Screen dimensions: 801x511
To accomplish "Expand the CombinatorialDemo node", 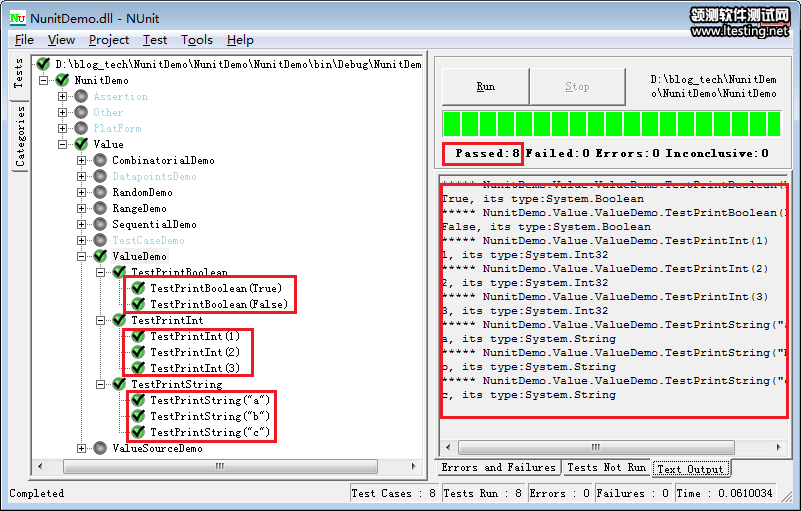I will click(x=81, y=160).
